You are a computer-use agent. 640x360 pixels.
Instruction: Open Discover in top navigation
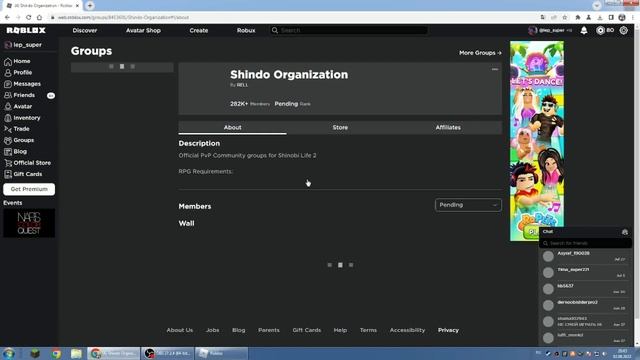click(84, 31)
